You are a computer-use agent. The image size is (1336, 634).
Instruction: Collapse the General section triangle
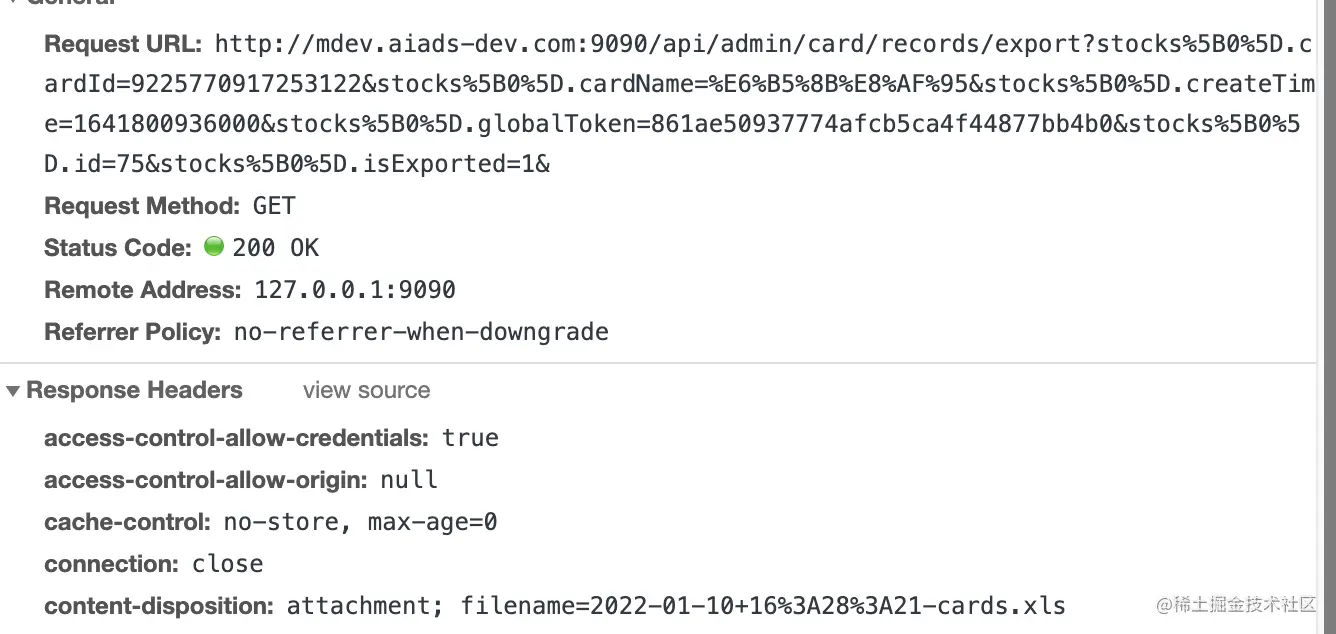[x=13, y=2]
